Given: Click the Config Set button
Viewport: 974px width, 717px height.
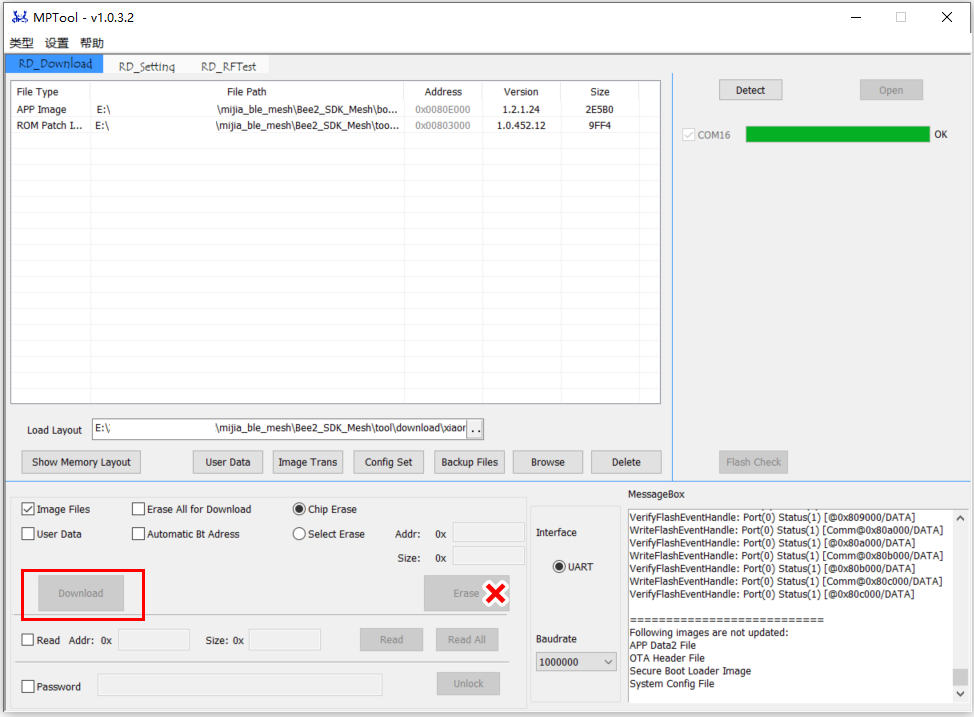Looking at the screenshot, I should point(388,462).
